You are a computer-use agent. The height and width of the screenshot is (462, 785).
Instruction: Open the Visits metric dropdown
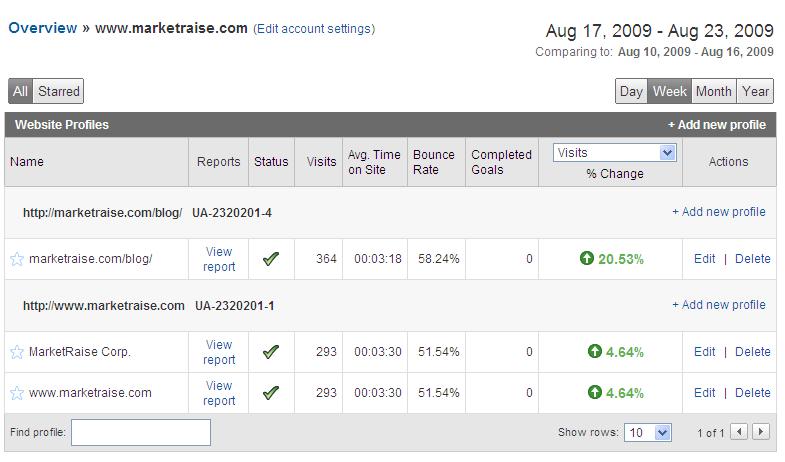pos(615,153)
